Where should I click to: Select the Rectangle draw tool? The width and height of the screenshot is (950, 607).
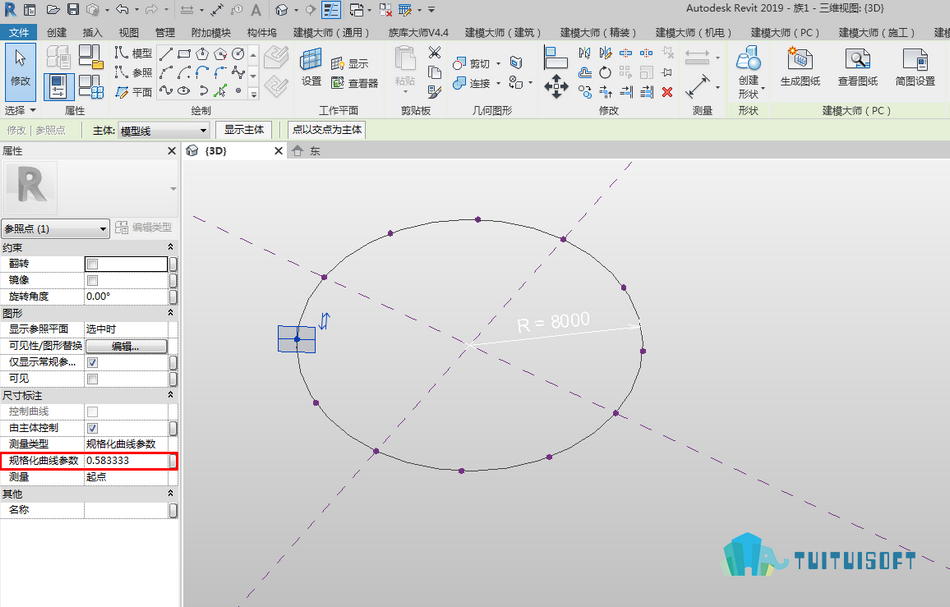pyautogui.click(x=184, y=55)
